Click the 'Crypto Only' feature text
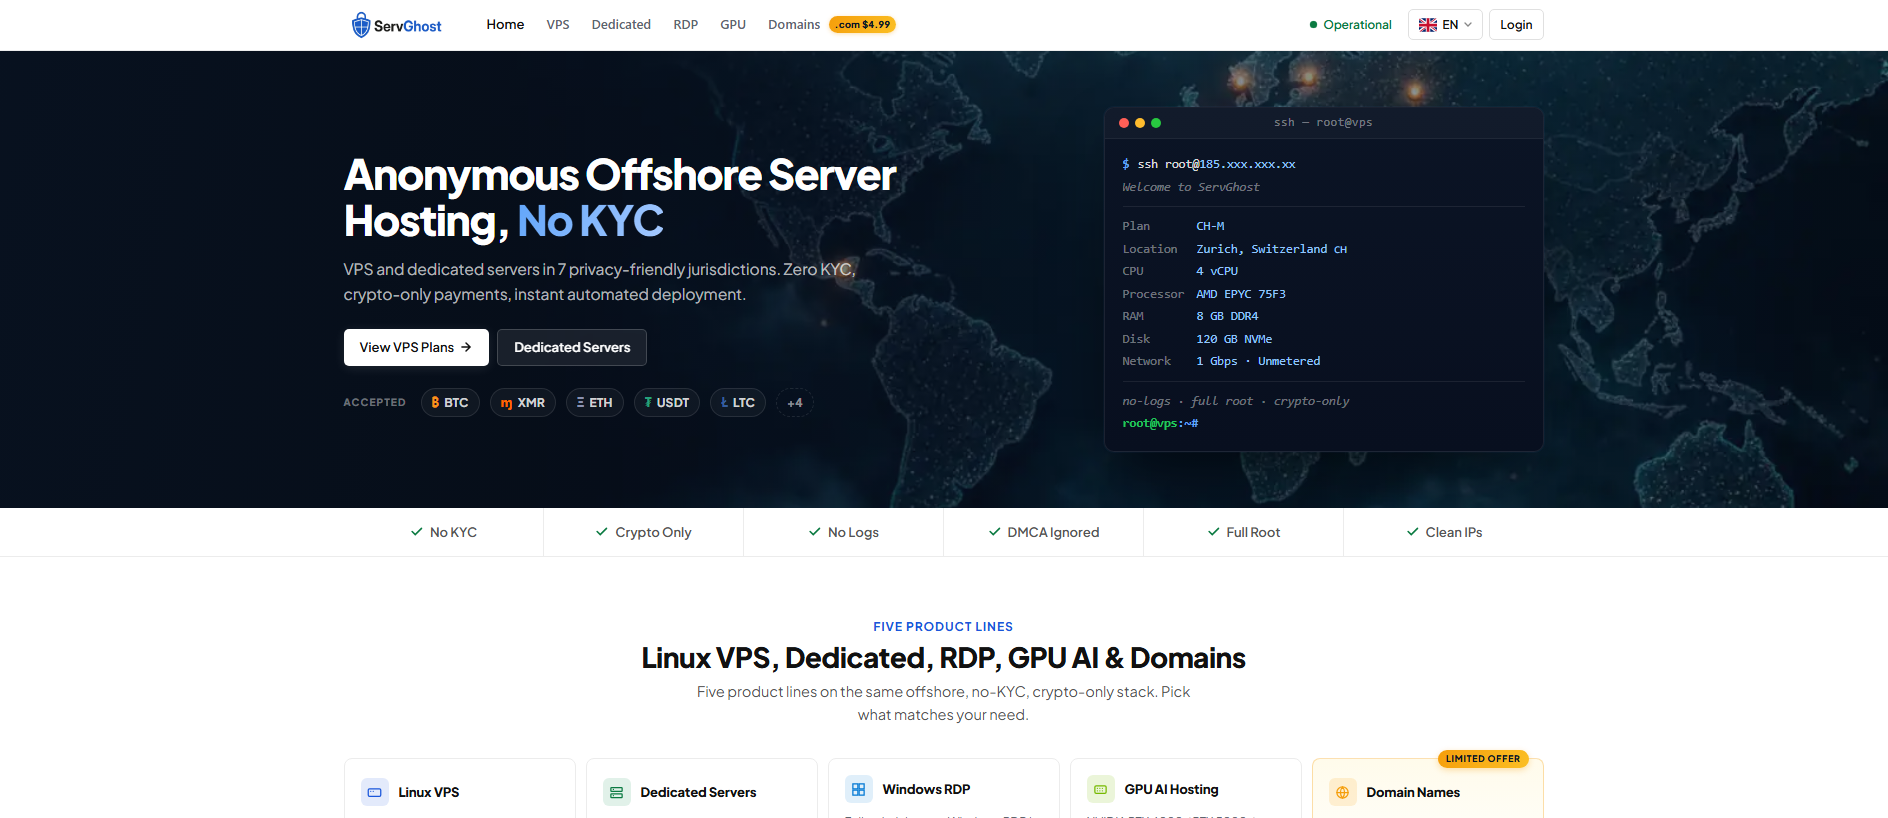 (653, 532)
